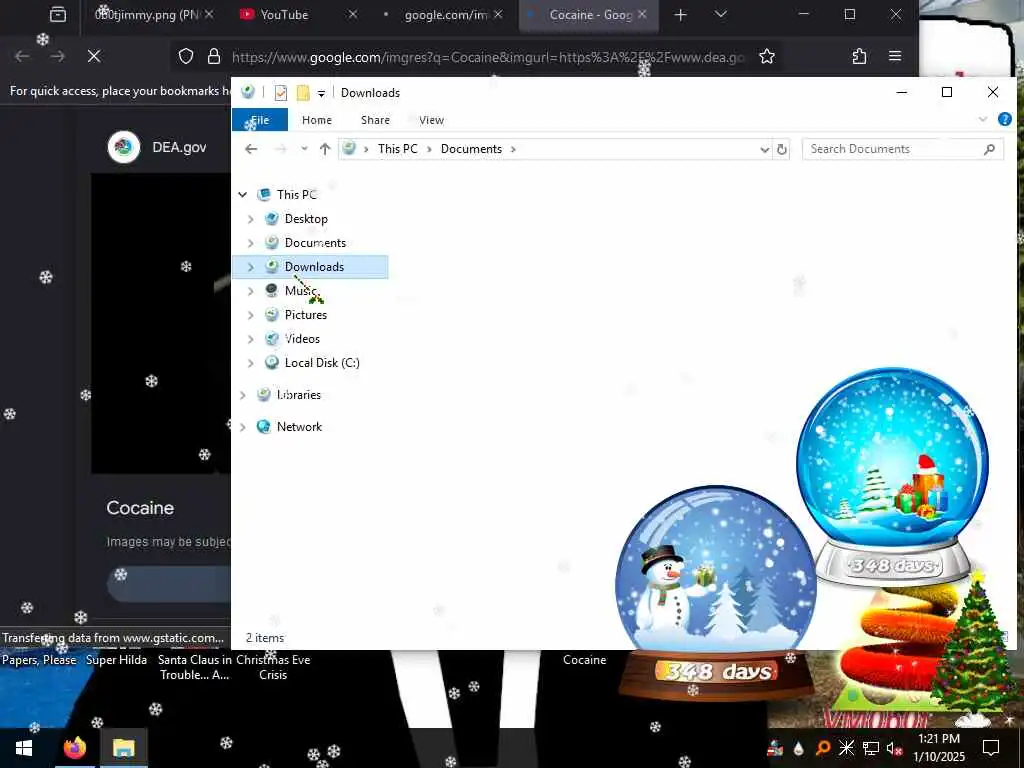Click the New folder quick access icon
Screen dimensions: 1024x768
(303, 93)
